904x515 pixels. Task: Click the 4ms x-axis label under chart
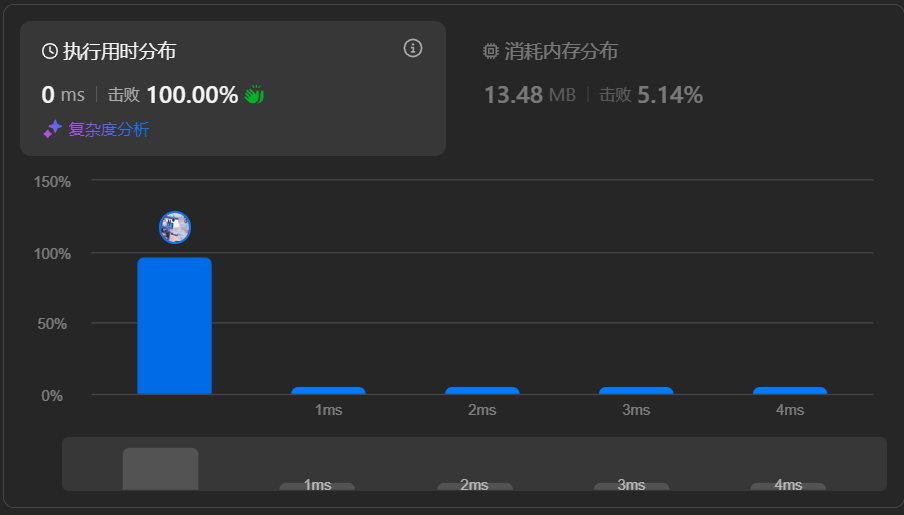pos(790,410)
